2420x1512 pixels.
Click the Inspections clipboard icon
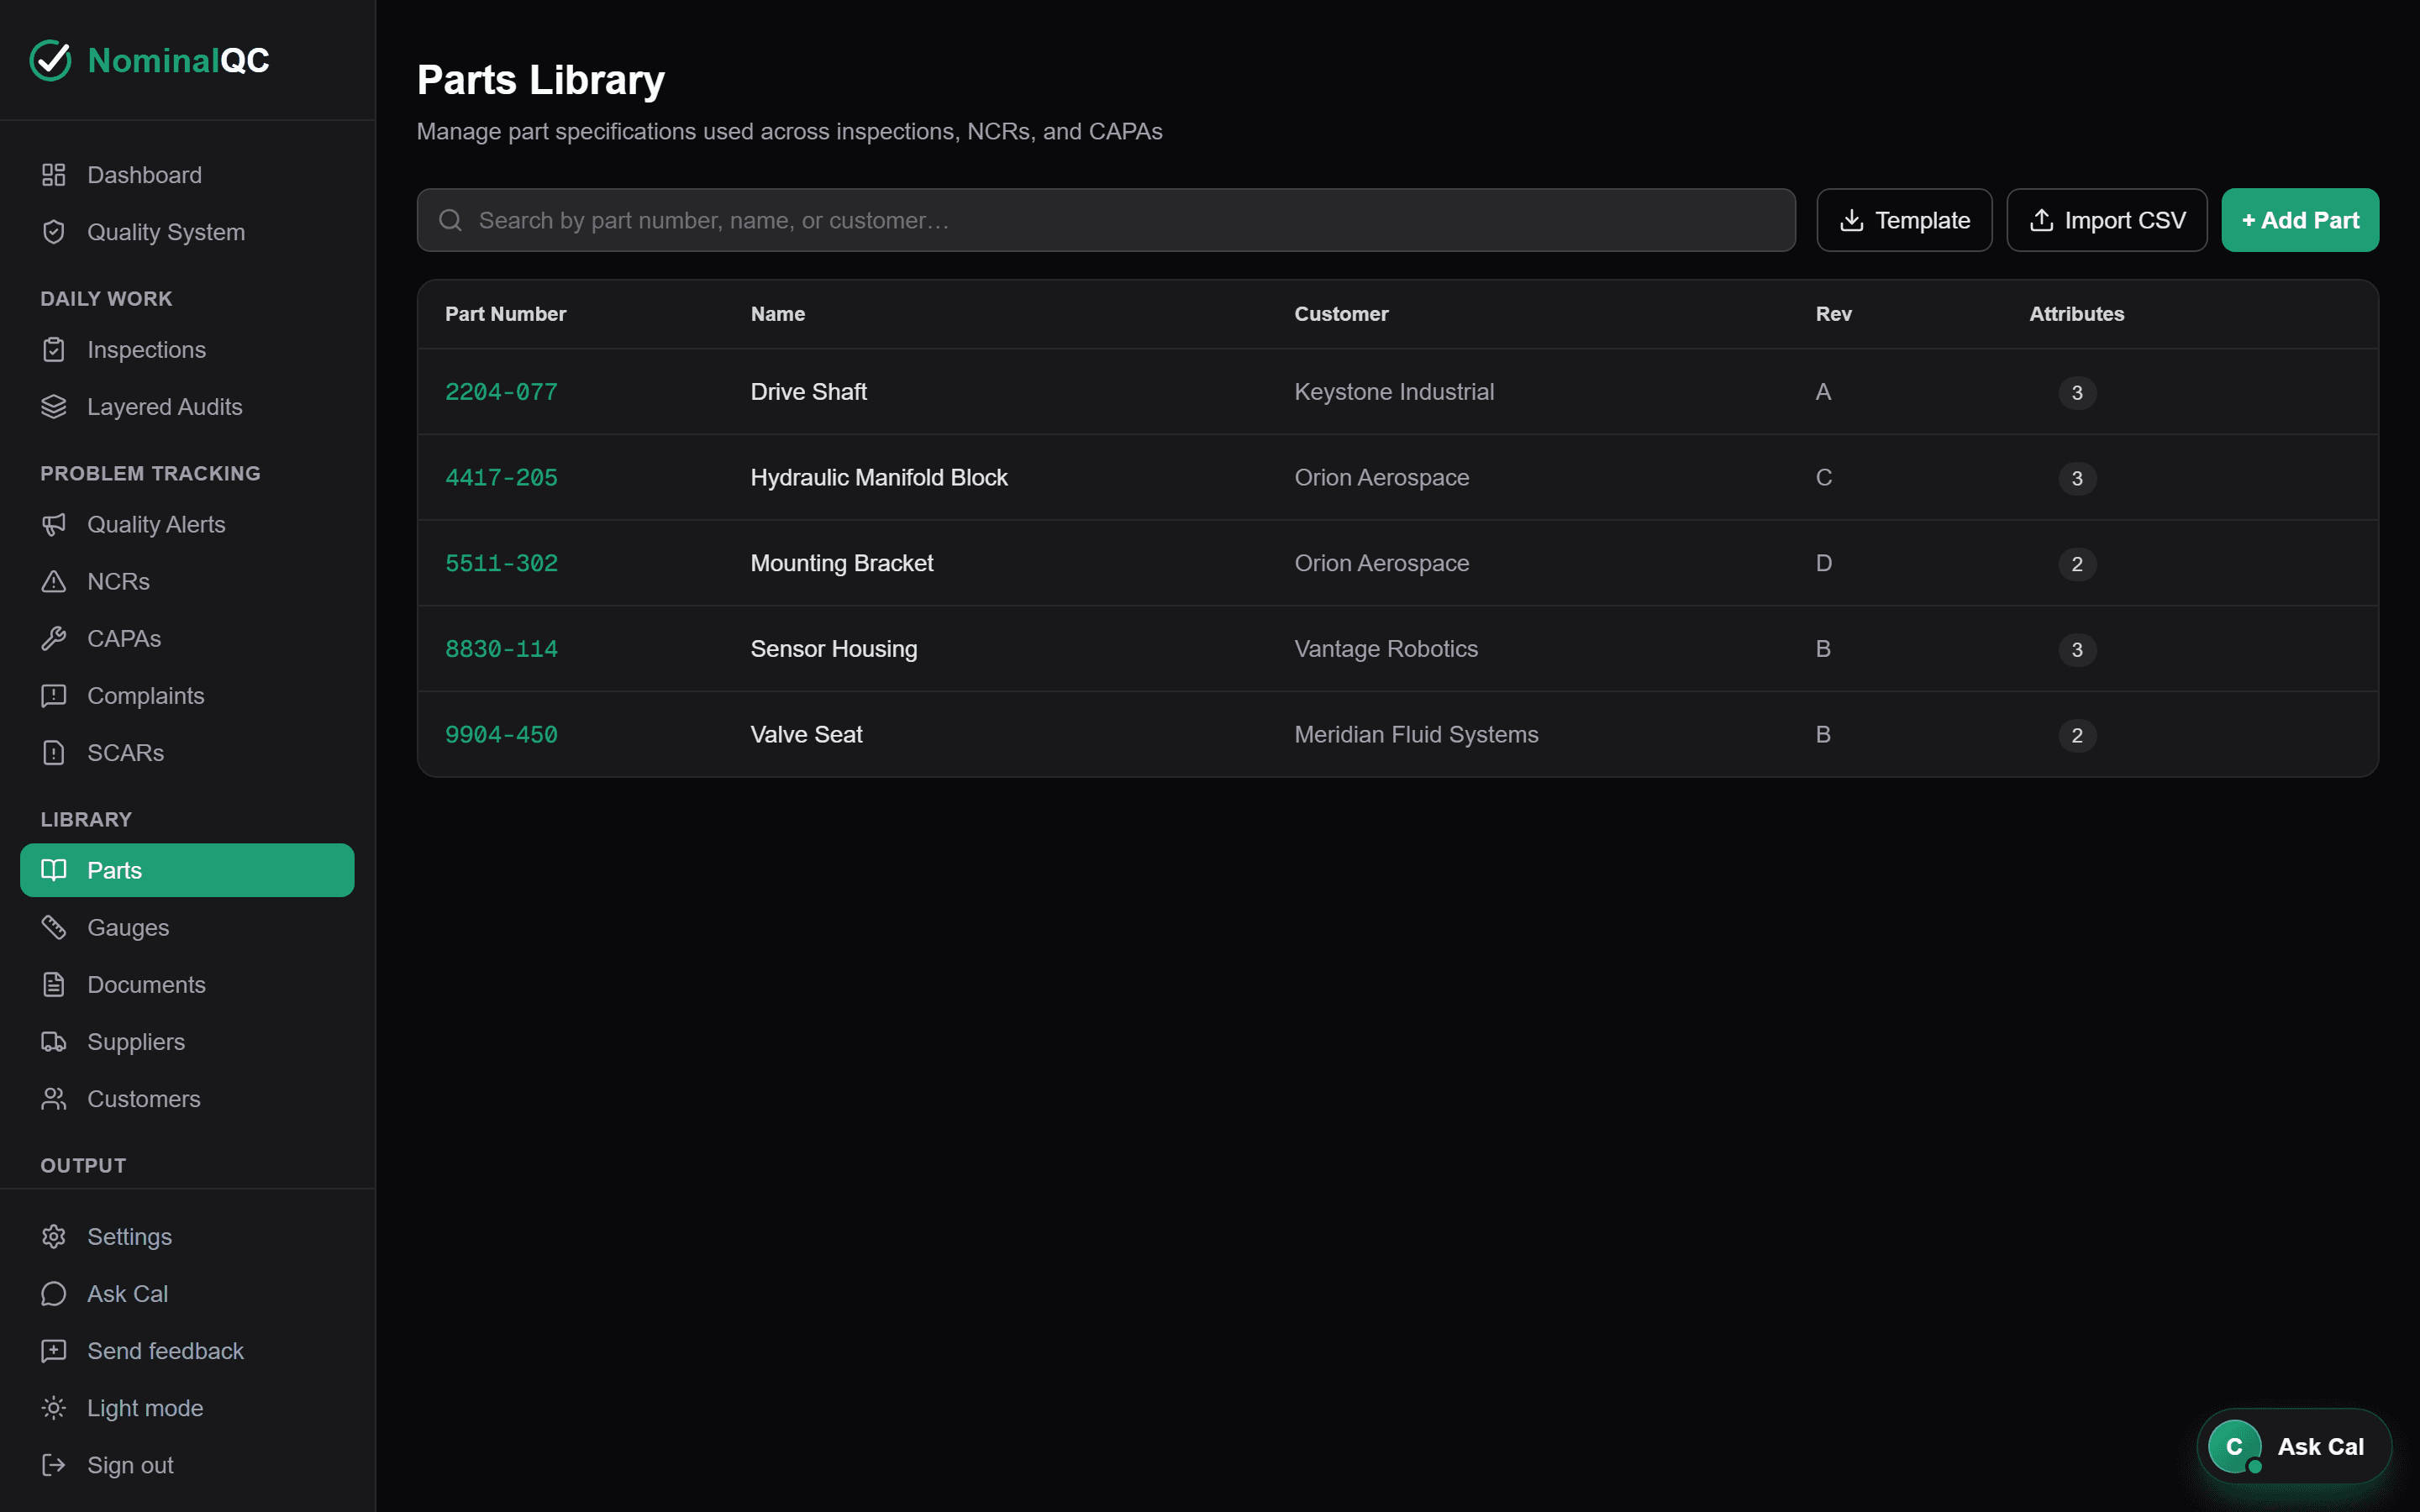point(54,350)
